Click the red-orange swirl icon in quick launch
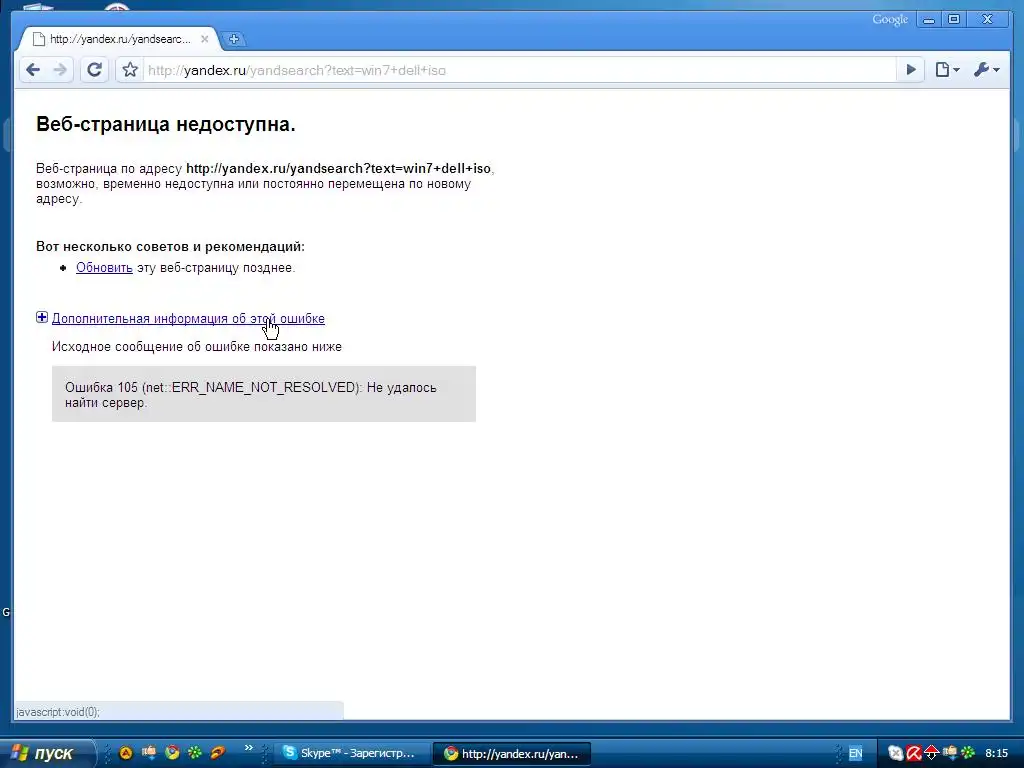 tap(217, 753)
